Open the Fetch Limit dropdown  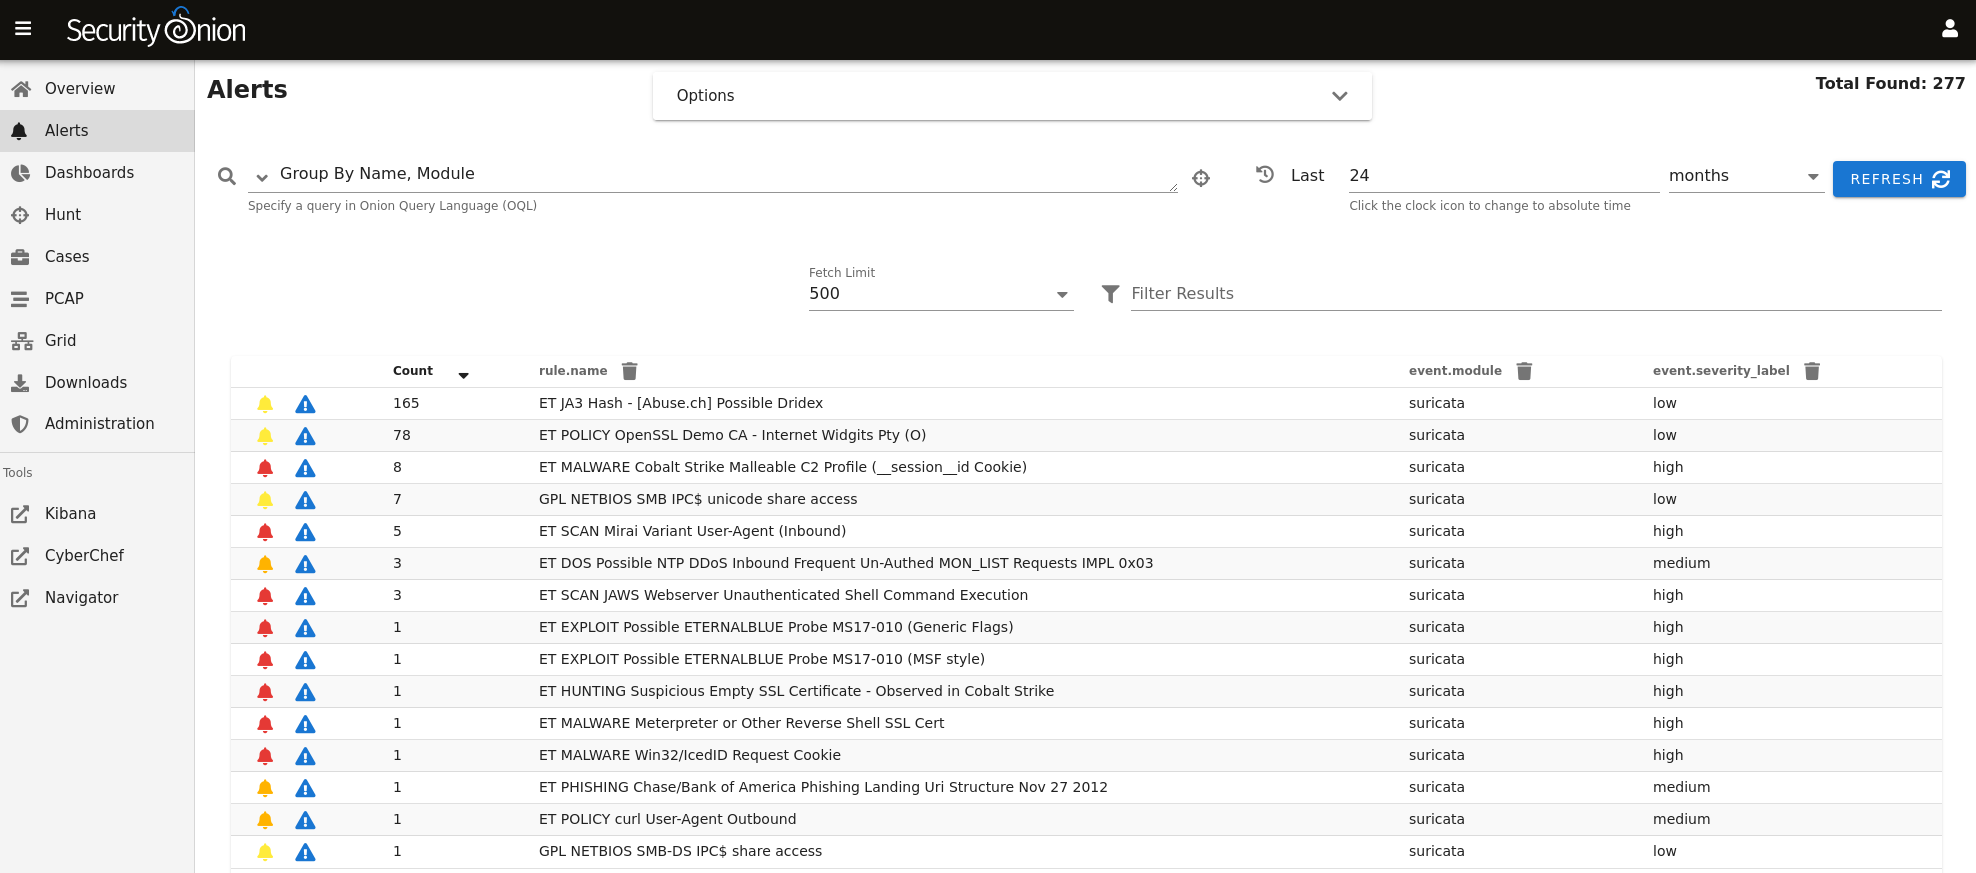940,294
